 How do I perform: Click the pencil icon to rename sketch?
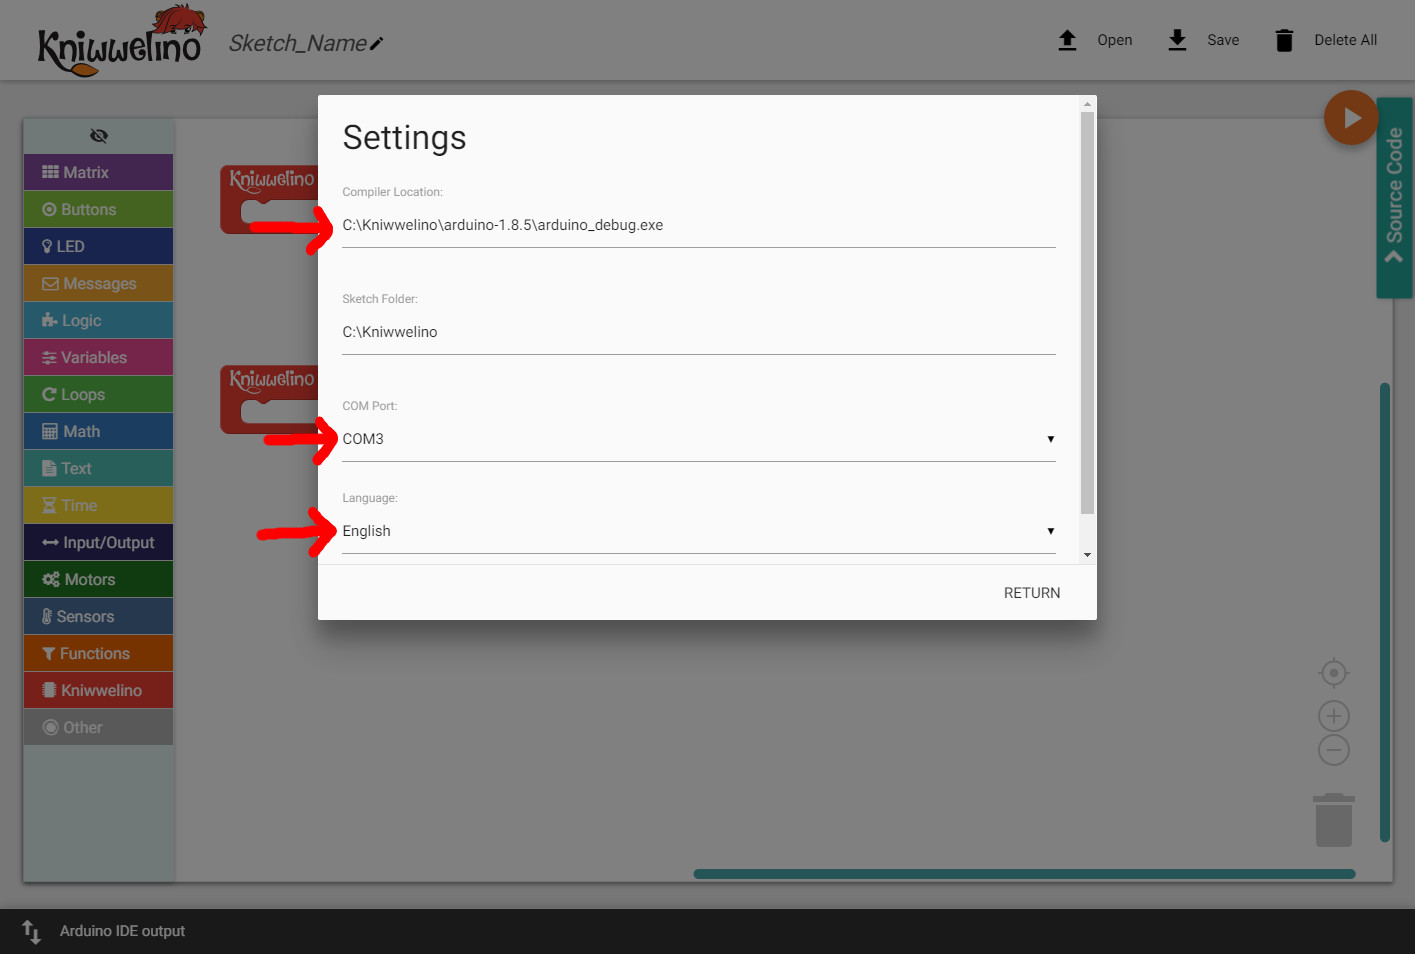[x=376, y=44]
